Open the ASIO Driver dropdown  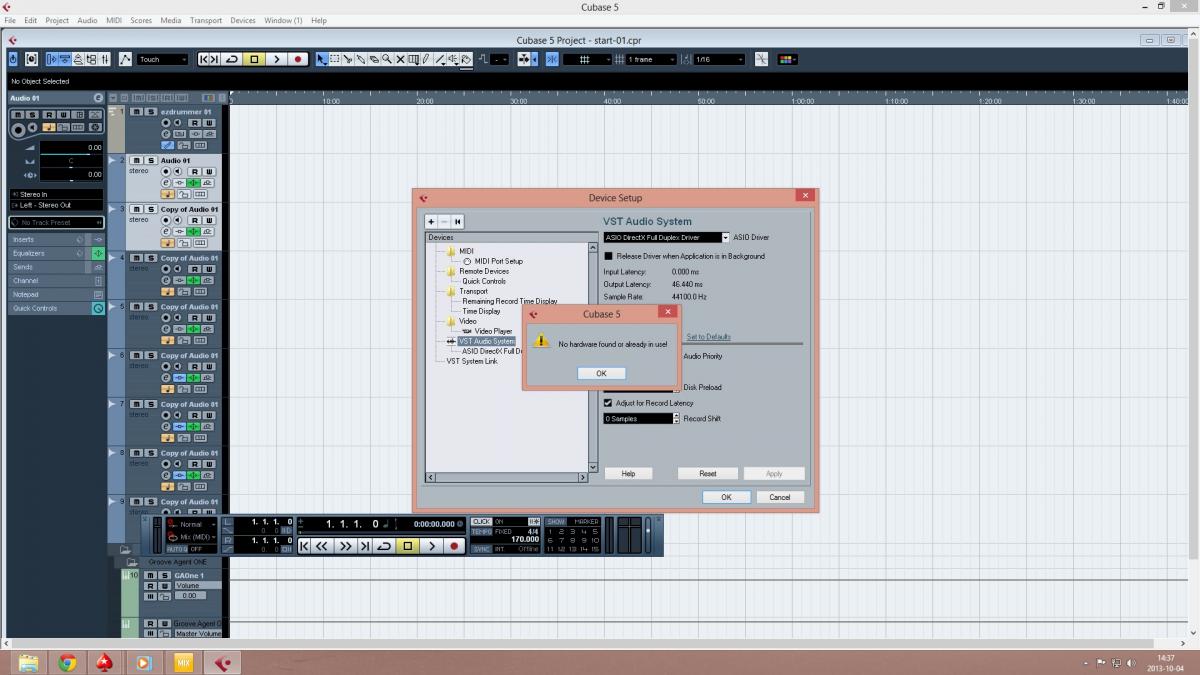(x=726, y=238)
